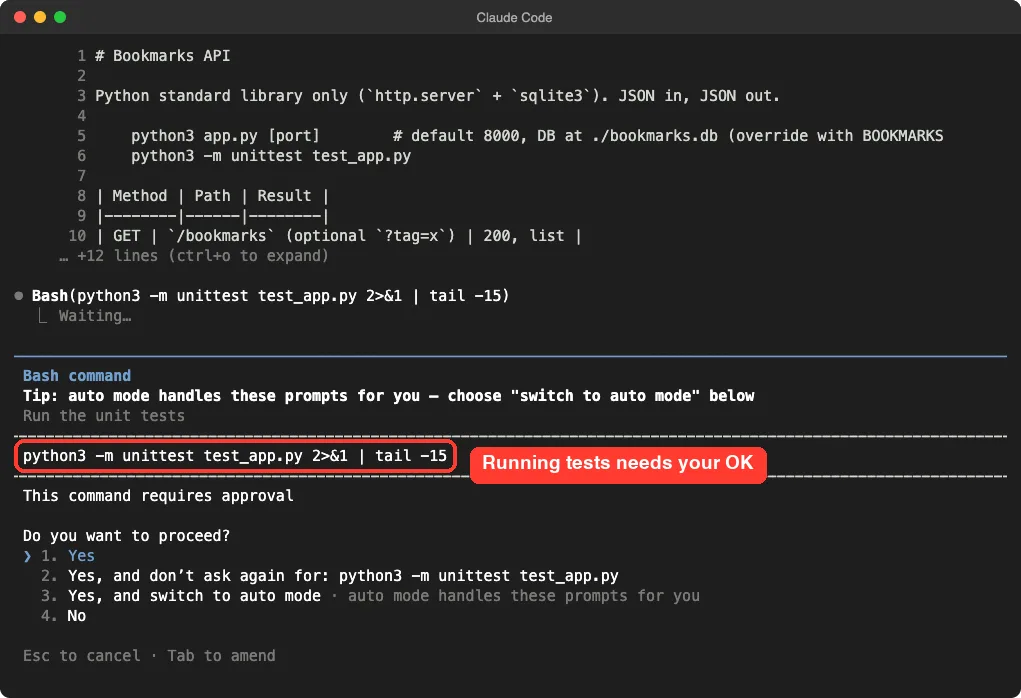Click the greyed 'auto mode handles these prompts' hint
Viewport: 1021px width, 698px height.
524,596
